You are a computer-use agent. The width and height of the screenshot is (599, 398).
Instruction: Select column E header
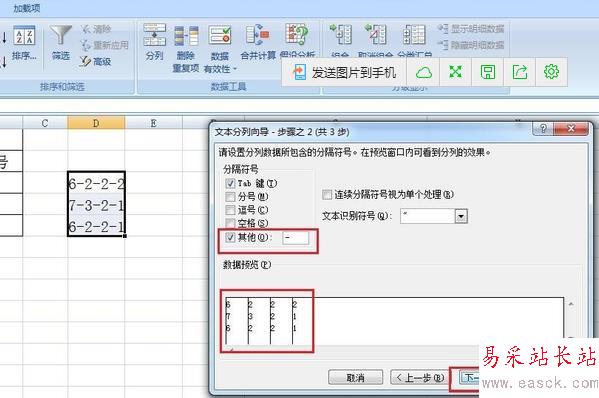(154, 123)
